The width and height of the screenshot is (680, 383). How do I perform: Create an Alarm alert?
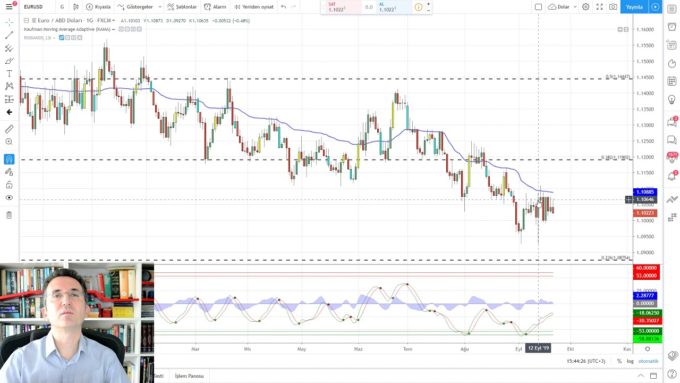point(215,7)
